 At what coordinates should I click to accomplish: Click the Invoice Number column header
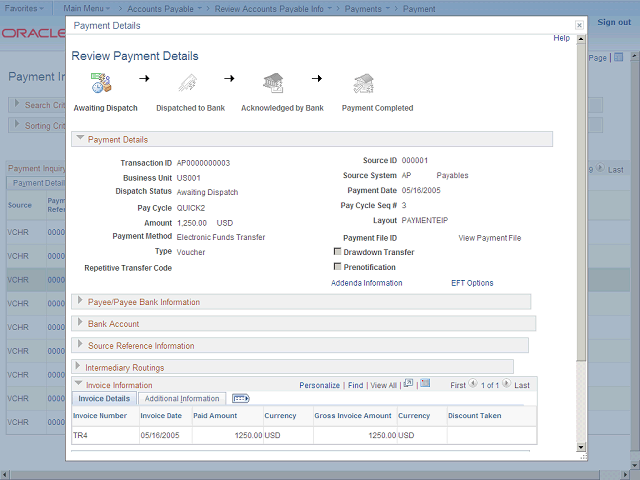click(x=100, y=416)
